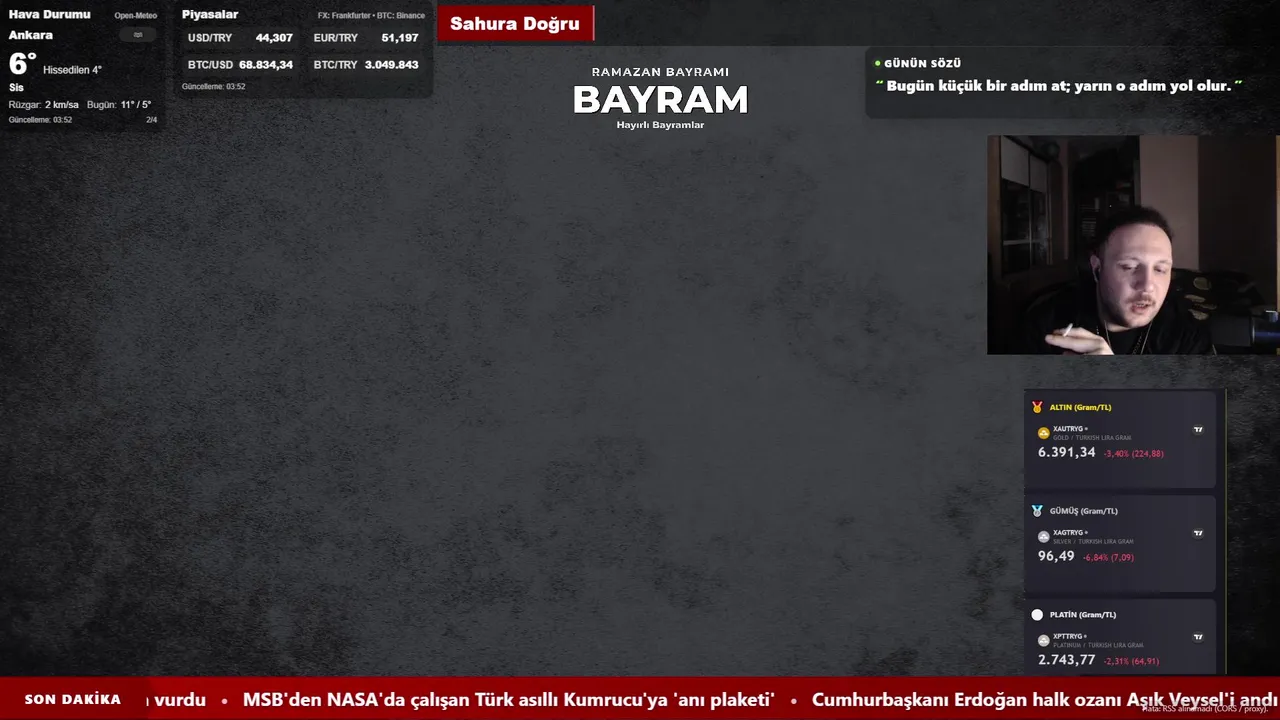Click the USD/TRY rate cell

[x=240, y=38]
